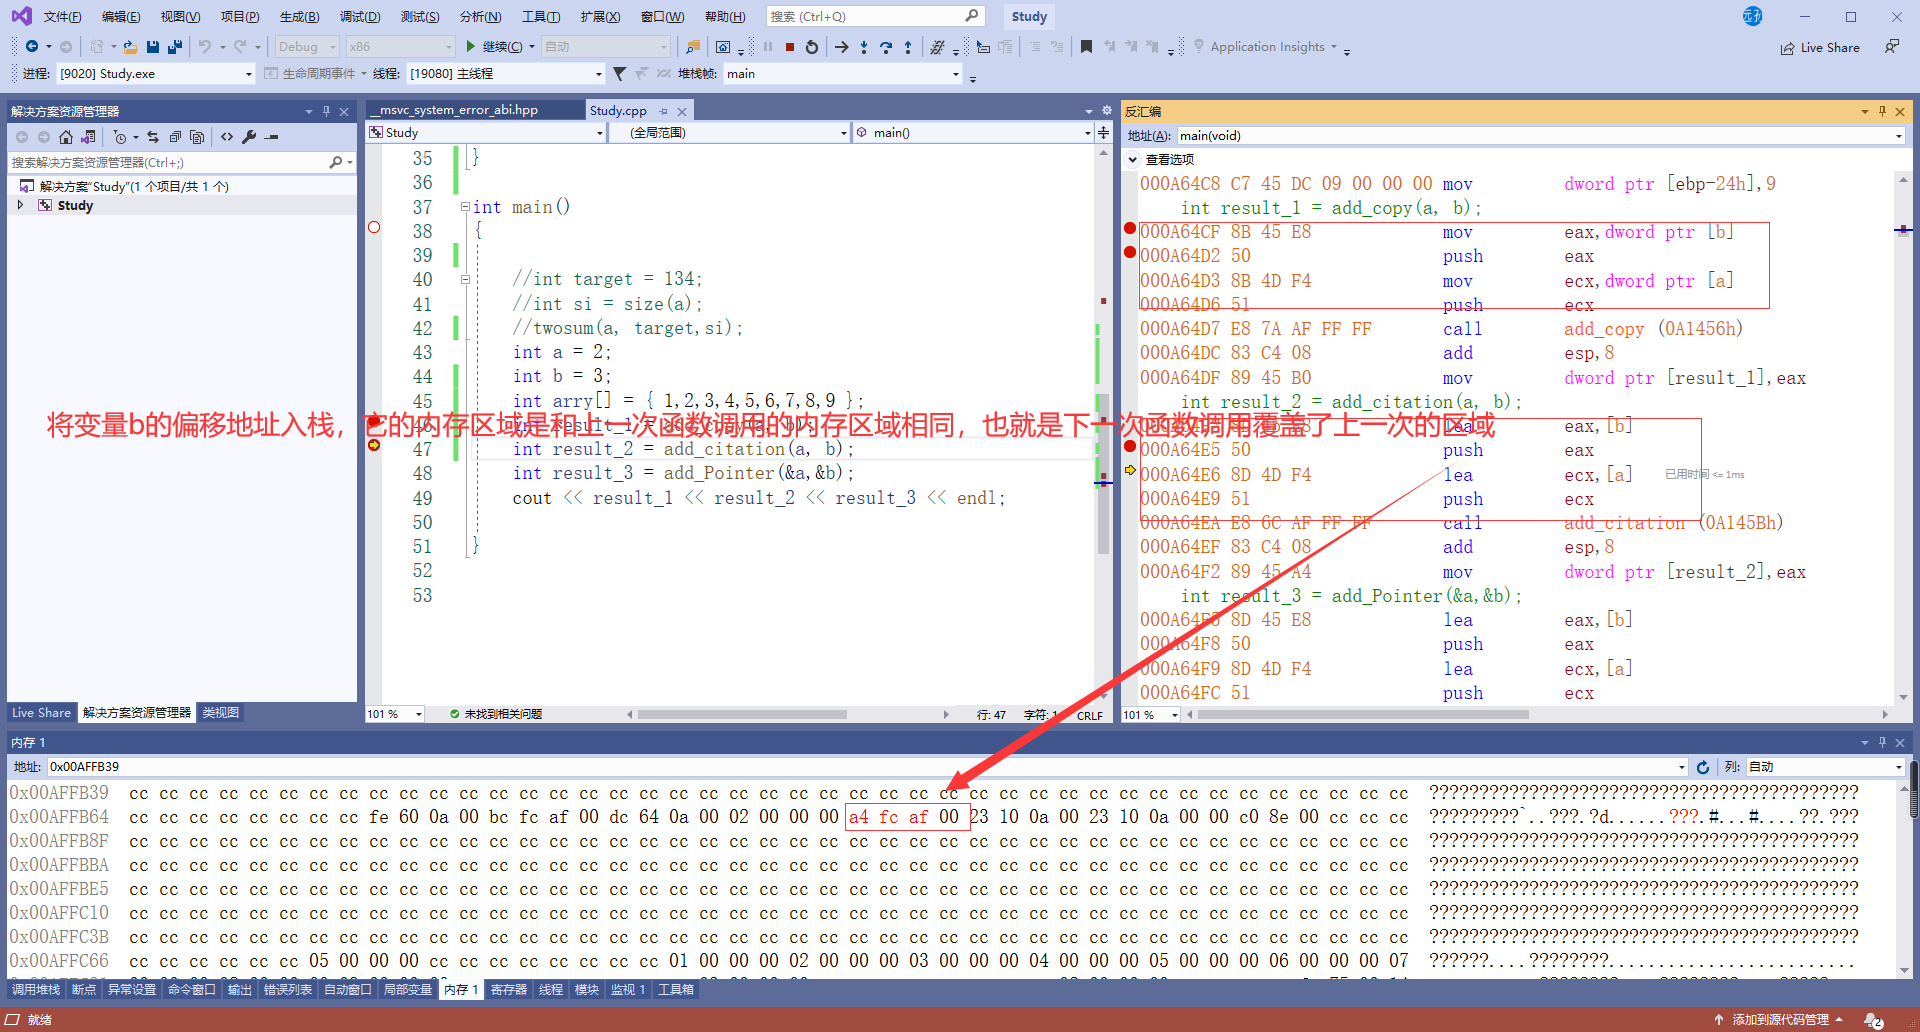Click the Application Insights button
The width and height of the screenshot is (1920, 1032).
(x=1267, y=47)
